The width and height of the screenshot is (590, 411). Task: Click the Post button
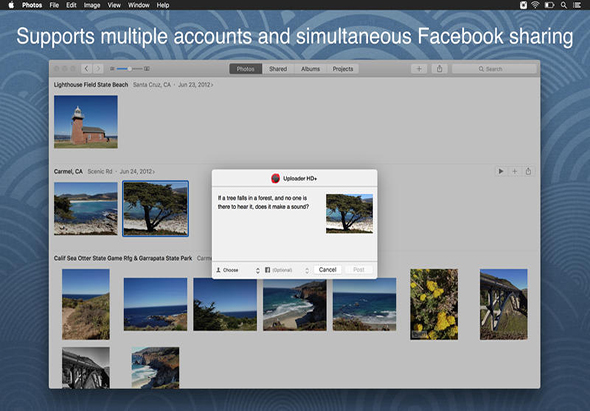point(359,269)
